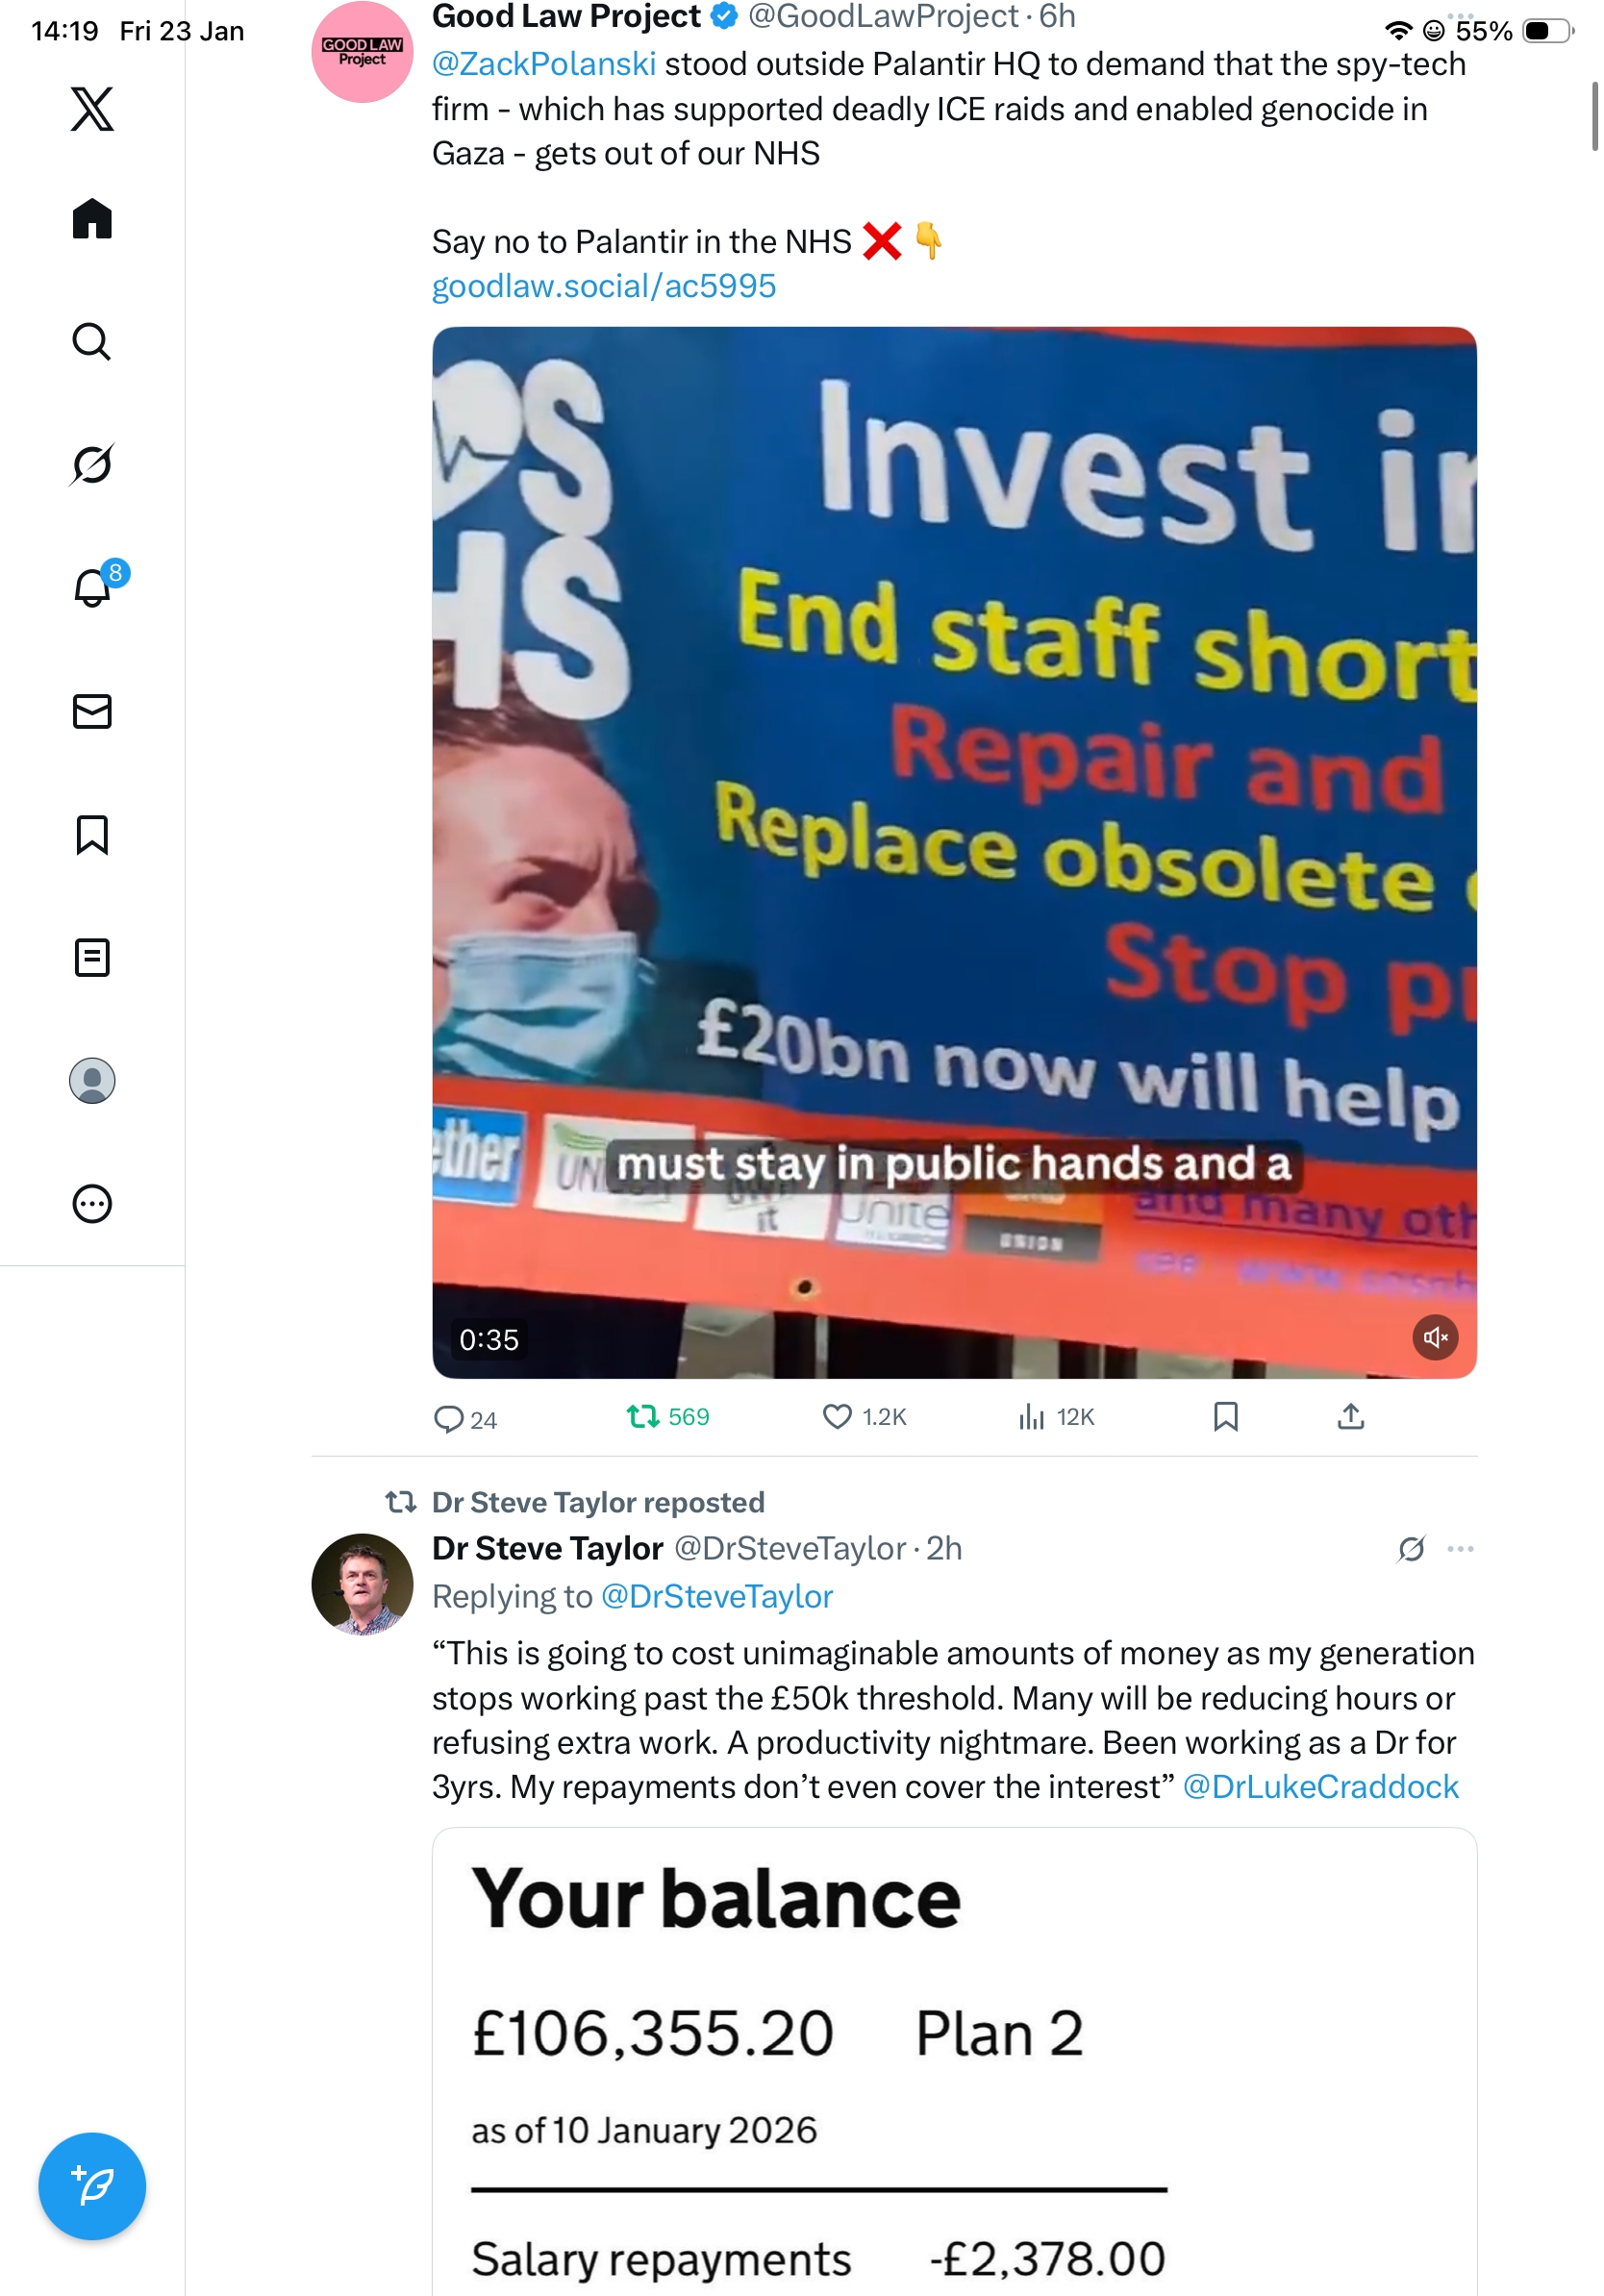The width and height of the screenshot is (1604, 2296).
Task: Open the X logo home
Action: click(x=92, y=109)
